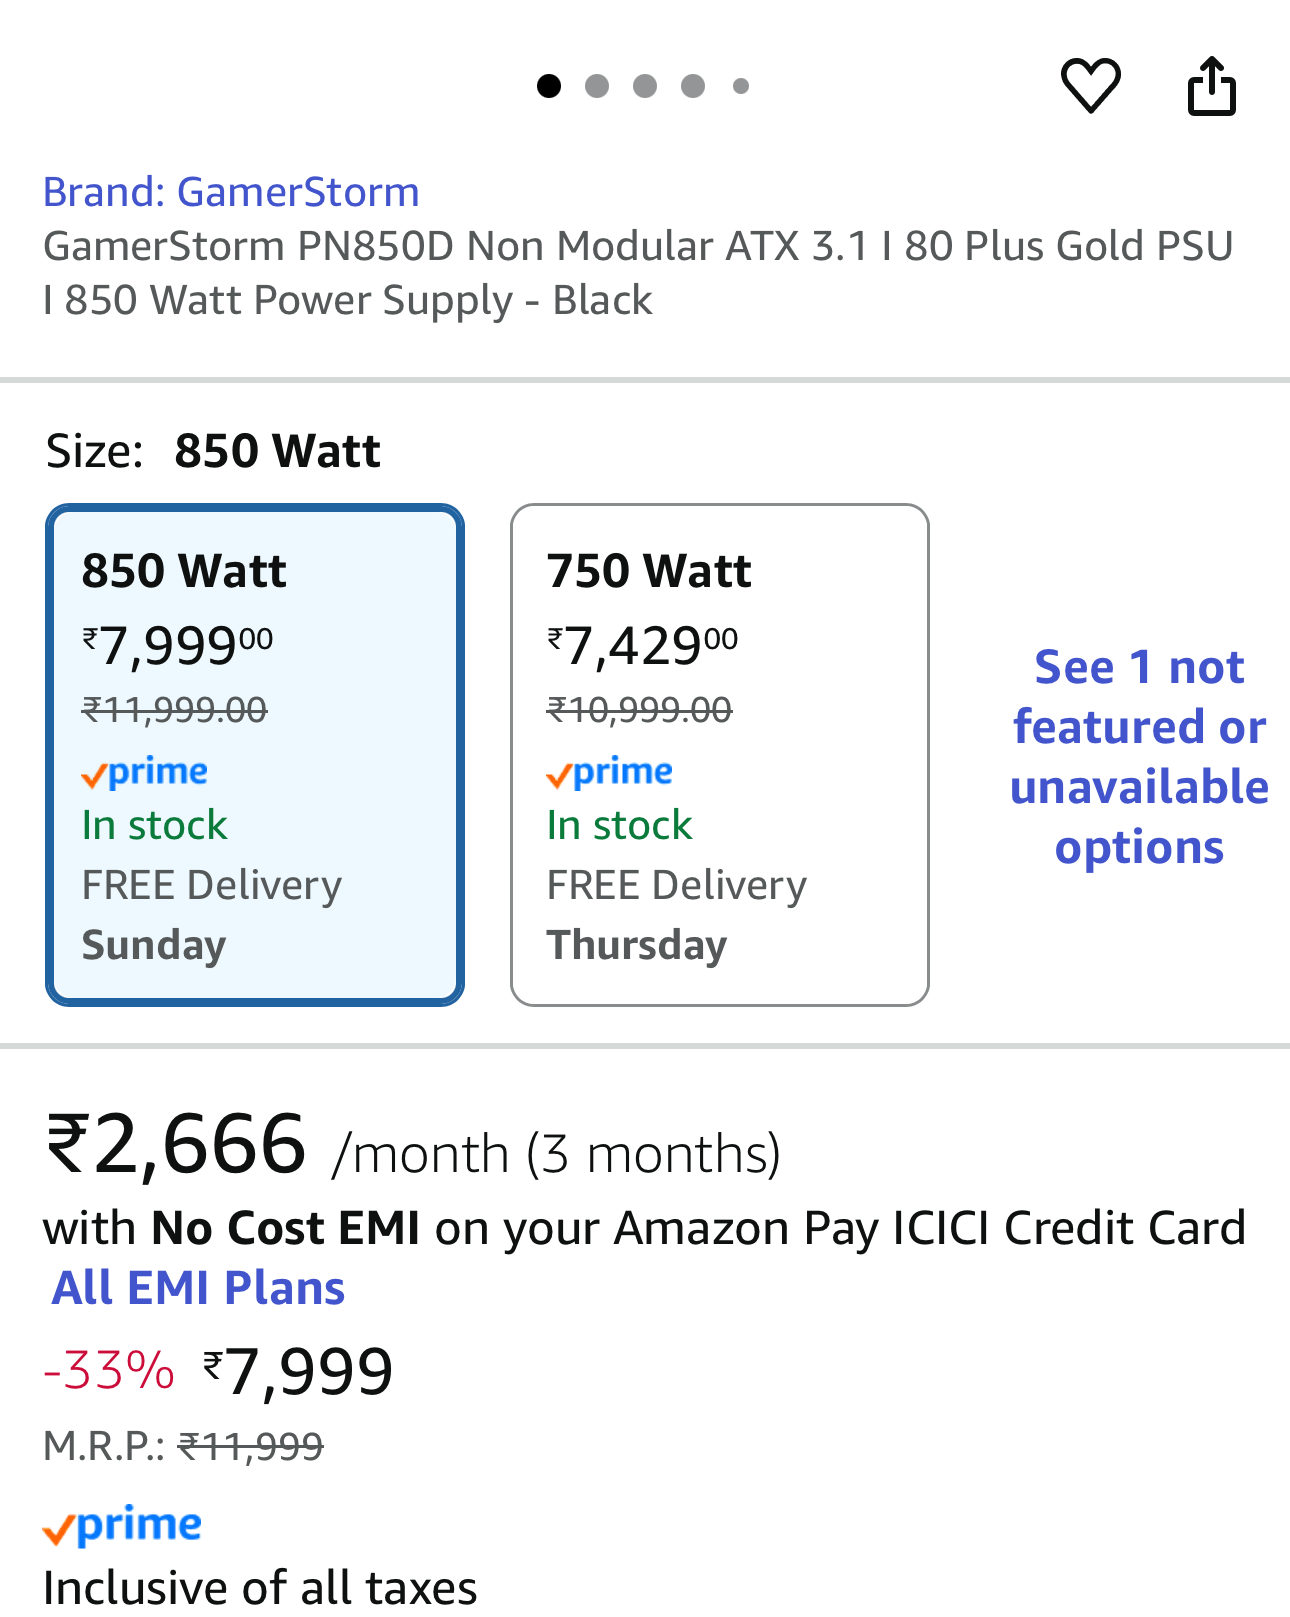The image size is (1290, 1617).
Task: Tap the first active carousel dot
Action: tap(549, 86)
